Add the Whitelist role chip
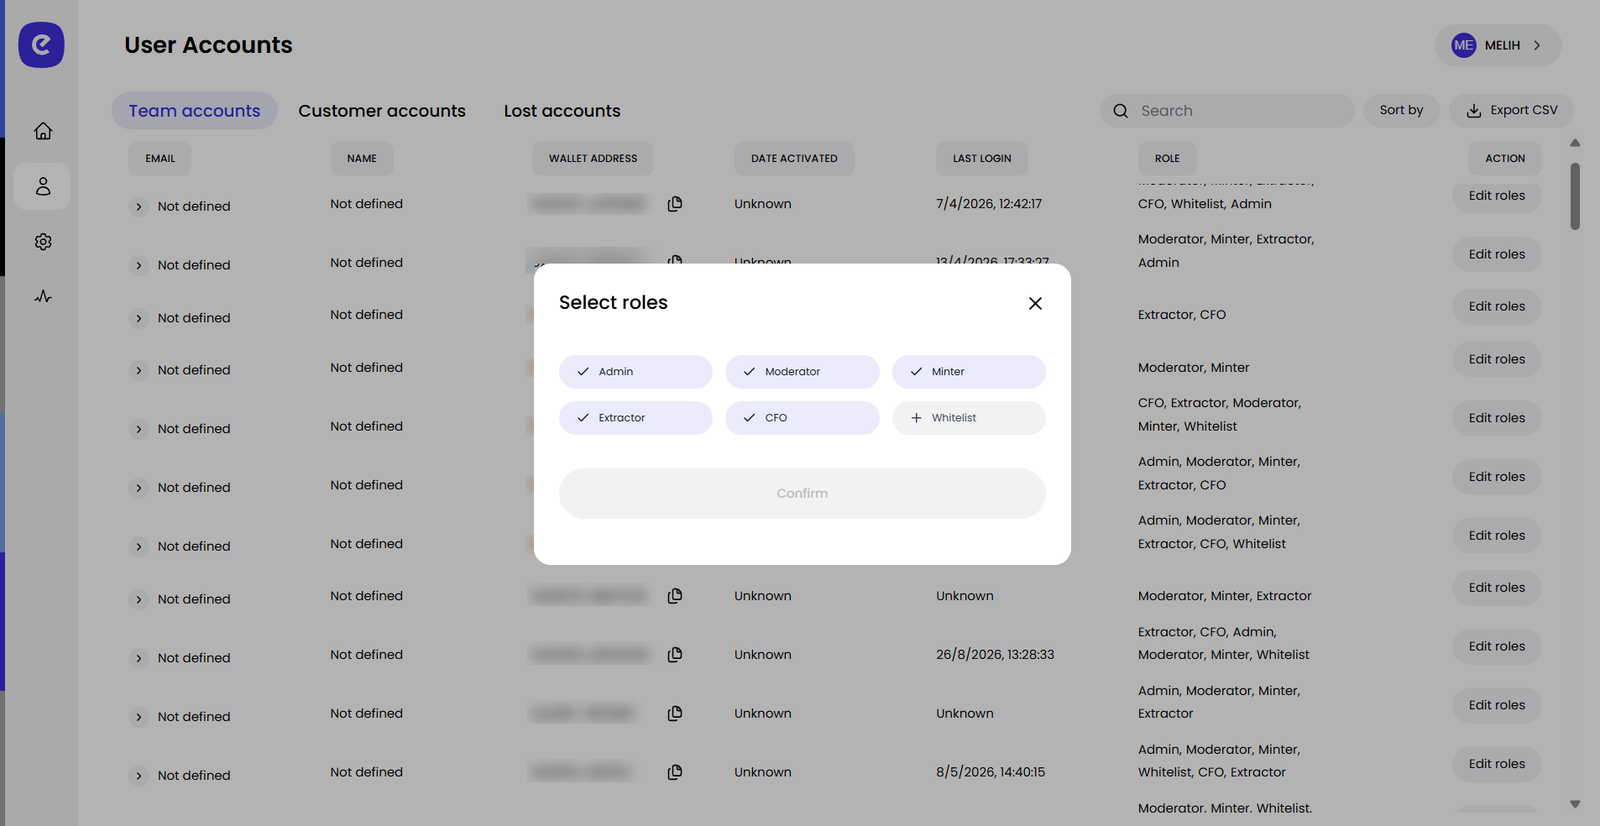 pos(969,418)
